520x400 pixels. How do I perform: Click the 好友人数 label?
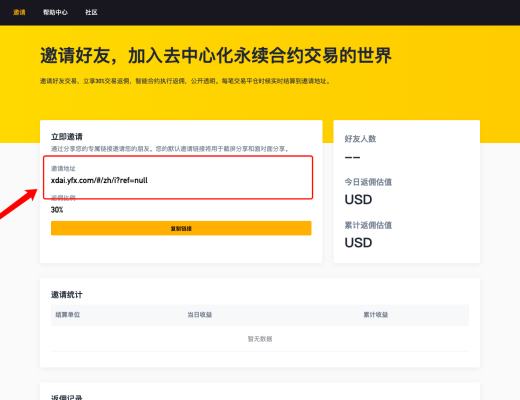point(360,139)
